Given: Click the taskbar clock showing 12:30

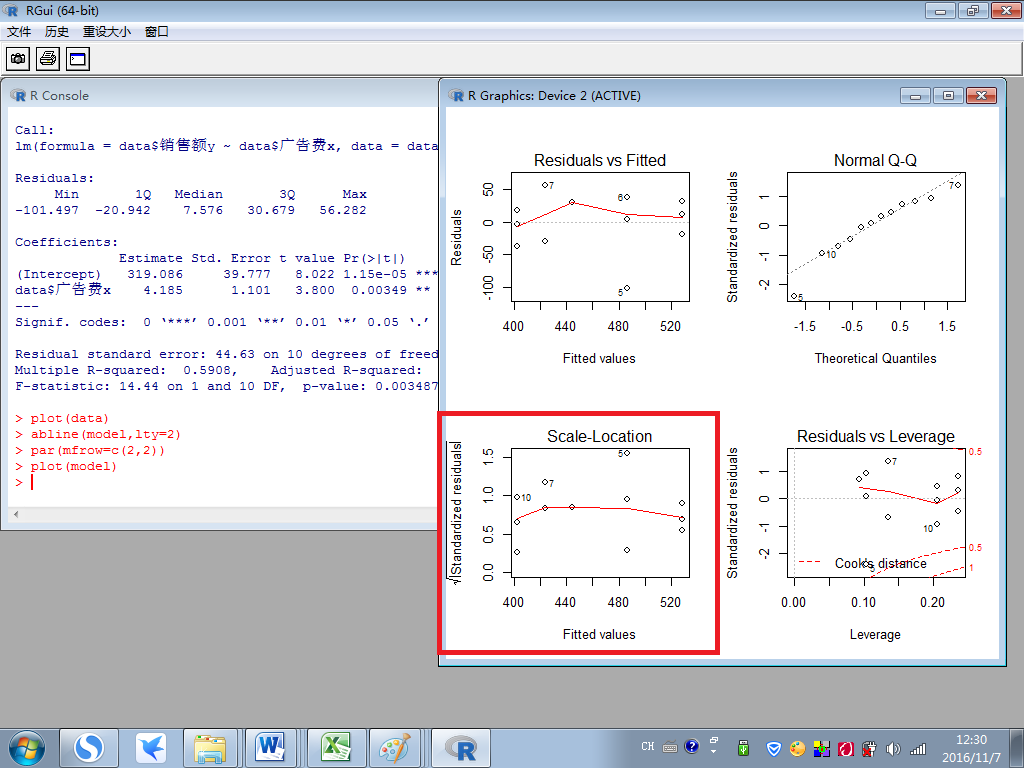Looking at the screenshot, I should tap(971, 748).
